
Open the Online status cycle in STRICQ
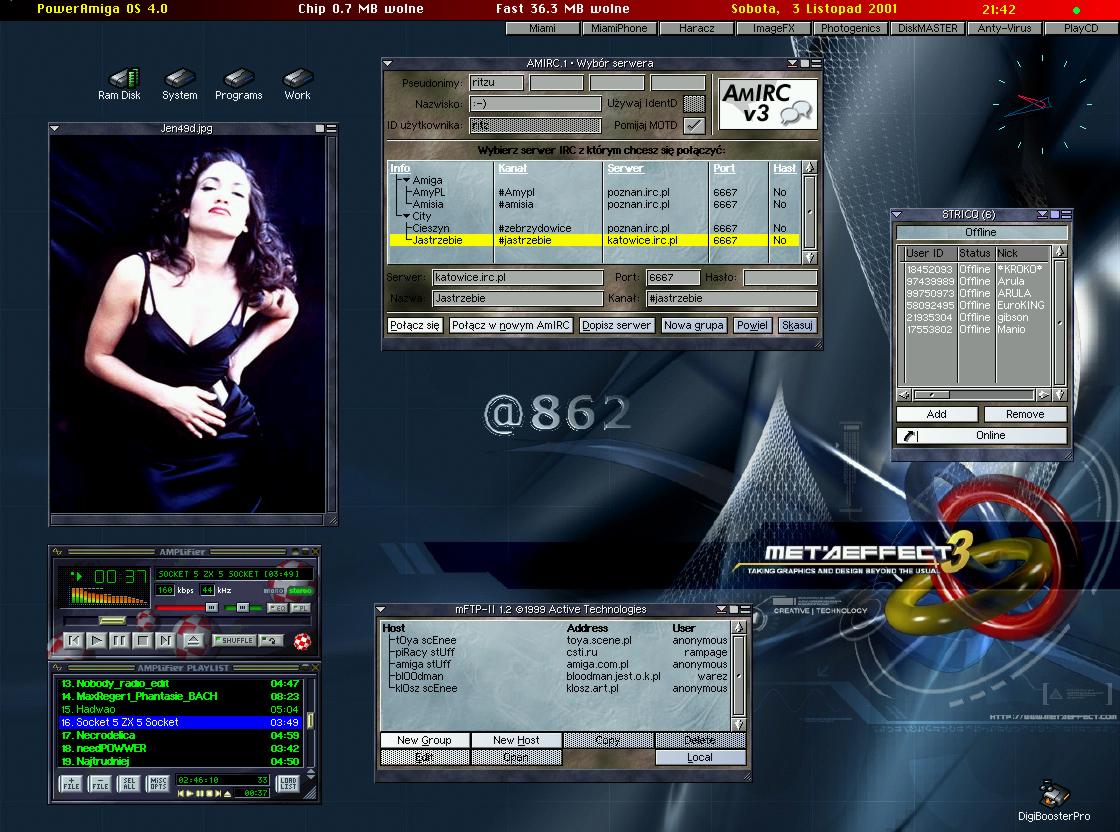tap(981, 436)
